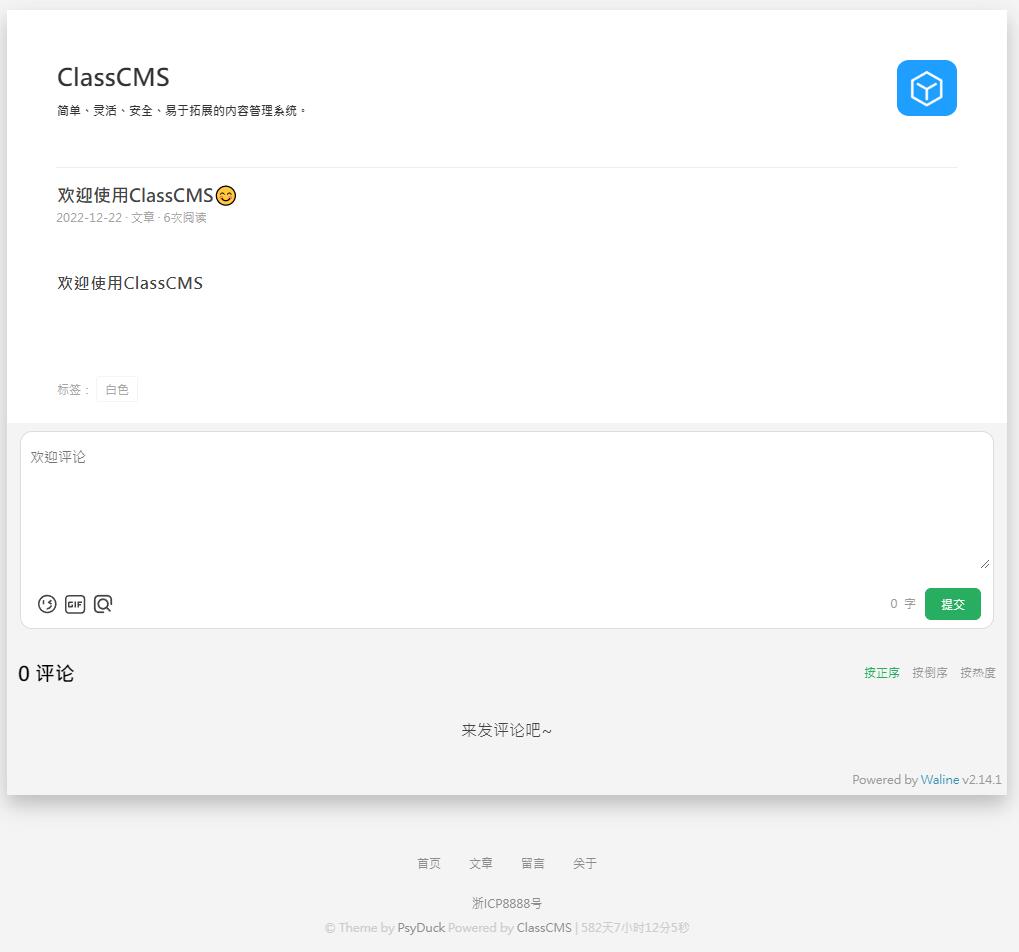
Task: Open the emoji picker in comment box
Action: point(47,604)
